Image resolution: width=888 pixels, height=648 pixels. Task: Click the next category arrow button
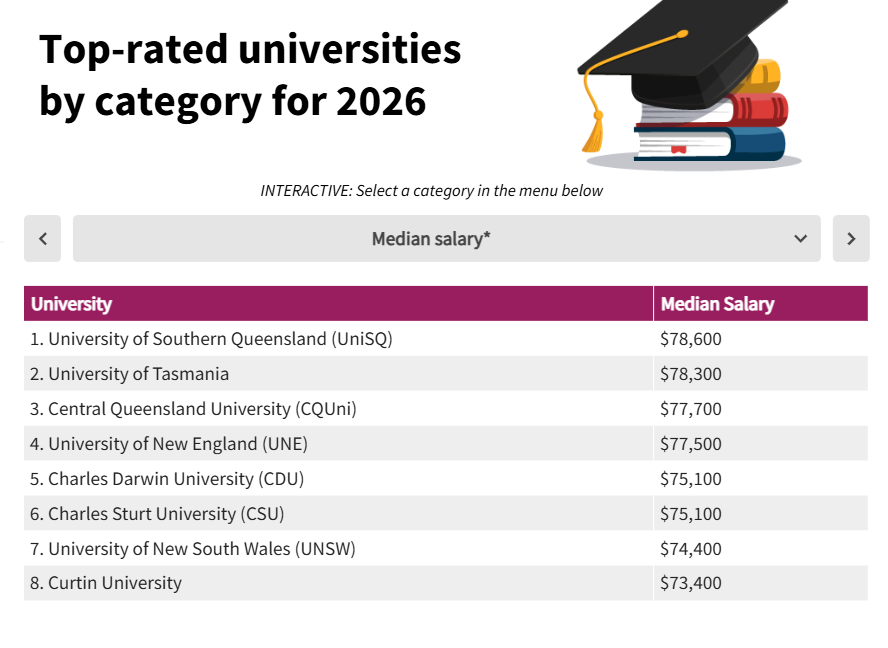point(851,239)
